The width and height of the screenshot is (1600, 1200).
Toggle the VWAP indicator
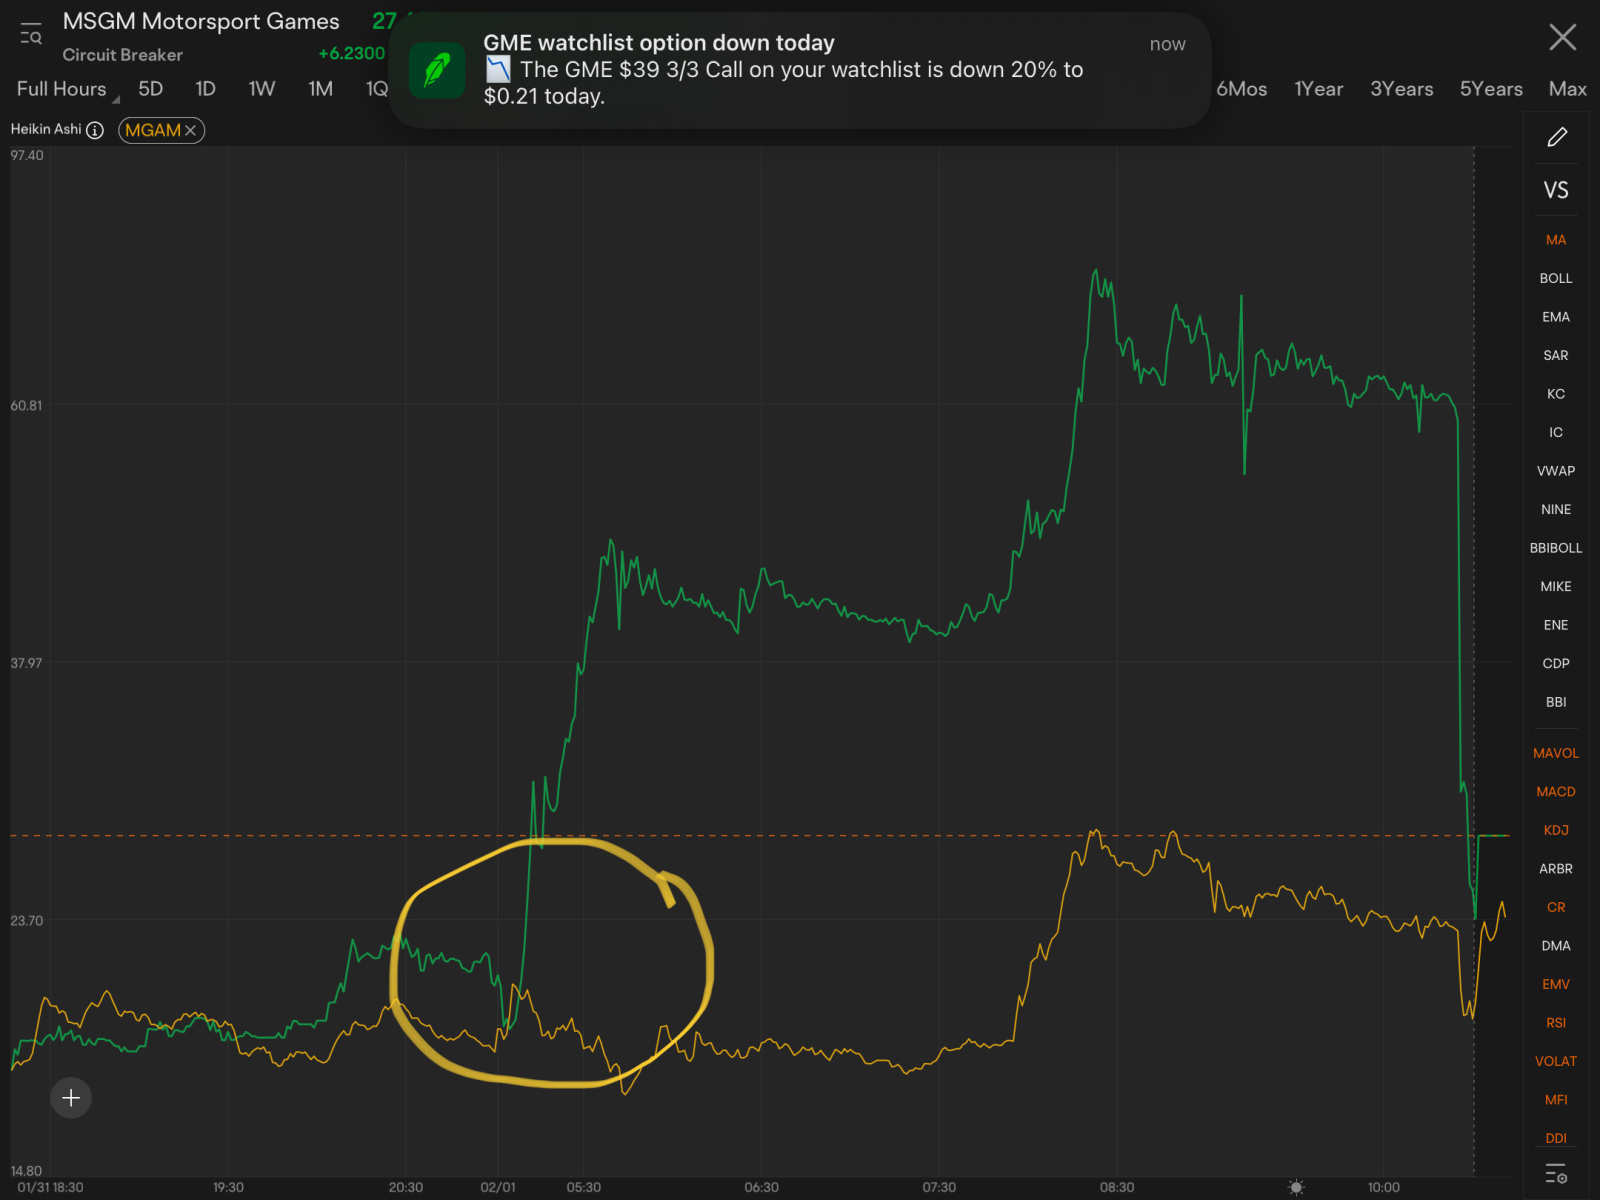pos(1556,471)
